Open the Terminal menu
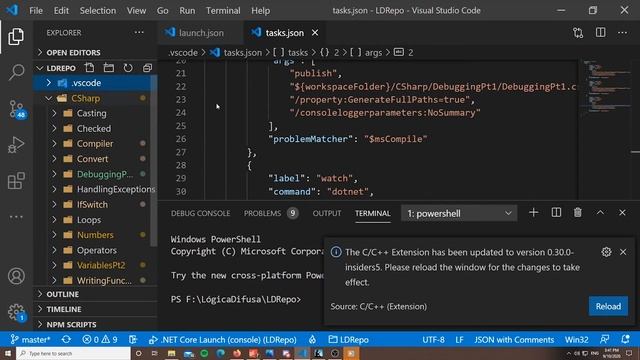This screenshot has width=640, height=360. pyautogui.click(x=223, y=11)
